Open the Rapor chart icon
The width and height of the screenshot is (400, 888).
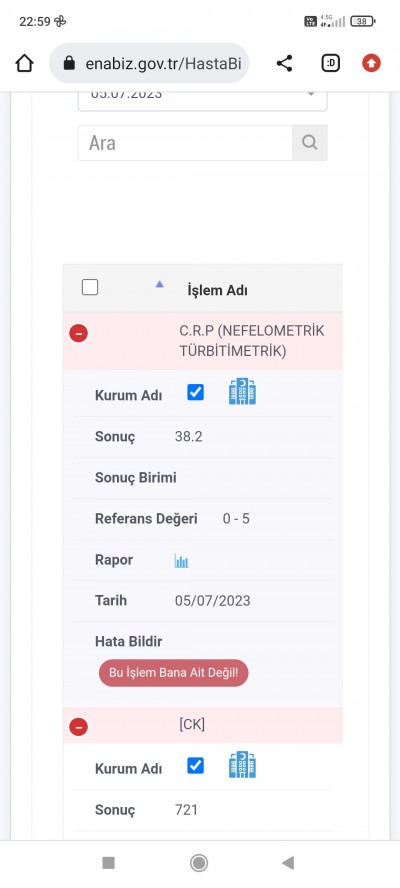tap(181, 561)
